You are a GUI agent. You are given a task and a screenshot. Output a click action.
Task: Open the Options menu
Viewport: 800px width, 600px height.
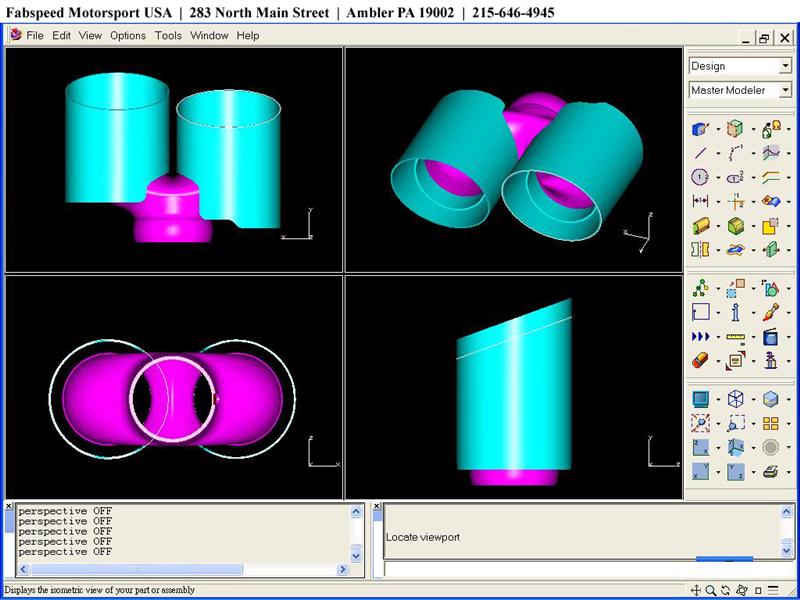pos(128,35)
